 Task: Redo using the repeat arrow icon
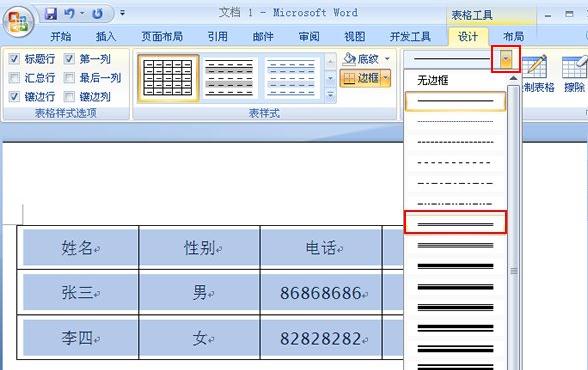pos(97,14)
